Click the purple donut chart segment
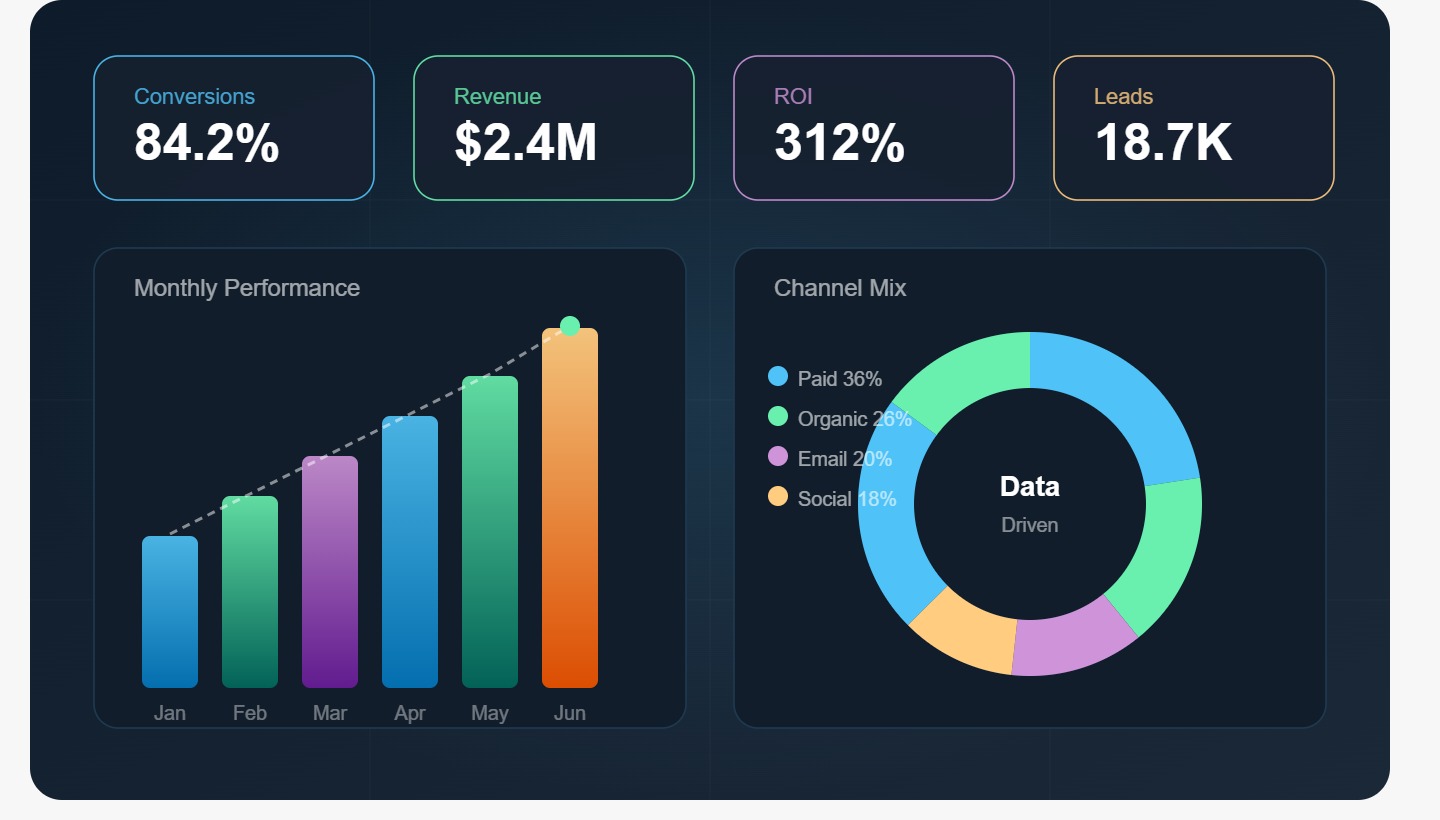 tap(1074, 639)
